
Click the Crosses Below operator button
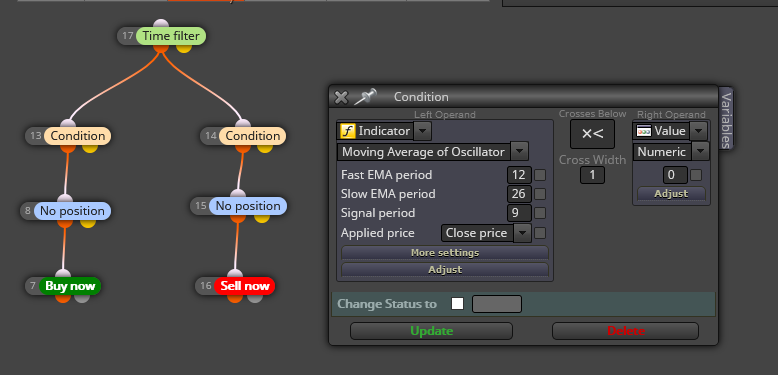click(x=592, y=134)
